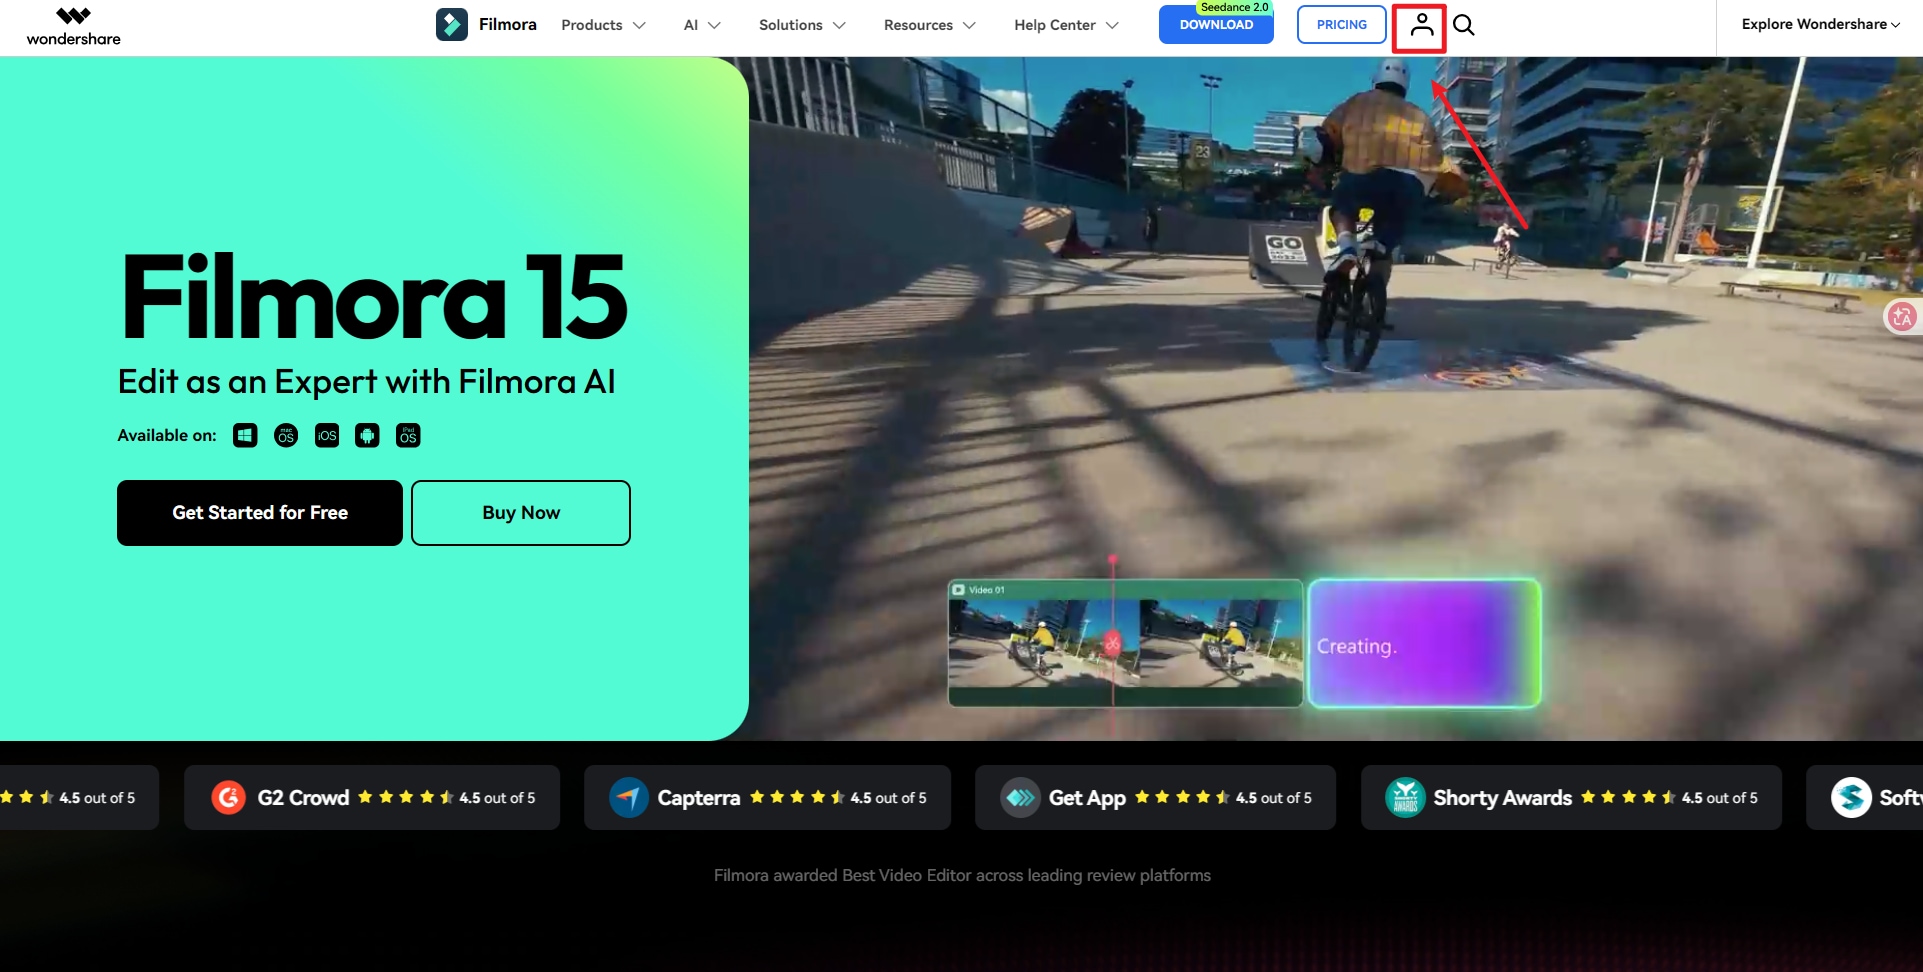Open the floating translate widget on the right edge
The width and height of the screenshot is (1923, 972).
1902,317
